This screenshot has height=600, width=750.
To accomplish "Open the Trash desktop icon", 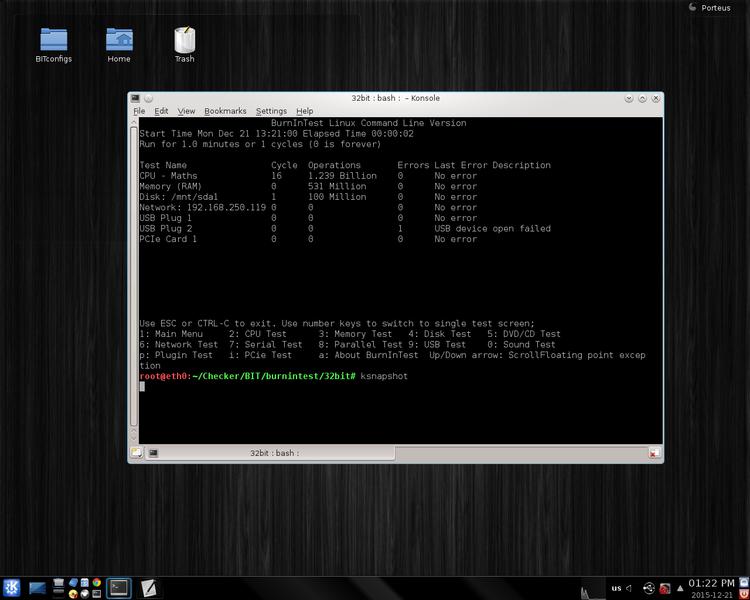I will coord(185,45).
